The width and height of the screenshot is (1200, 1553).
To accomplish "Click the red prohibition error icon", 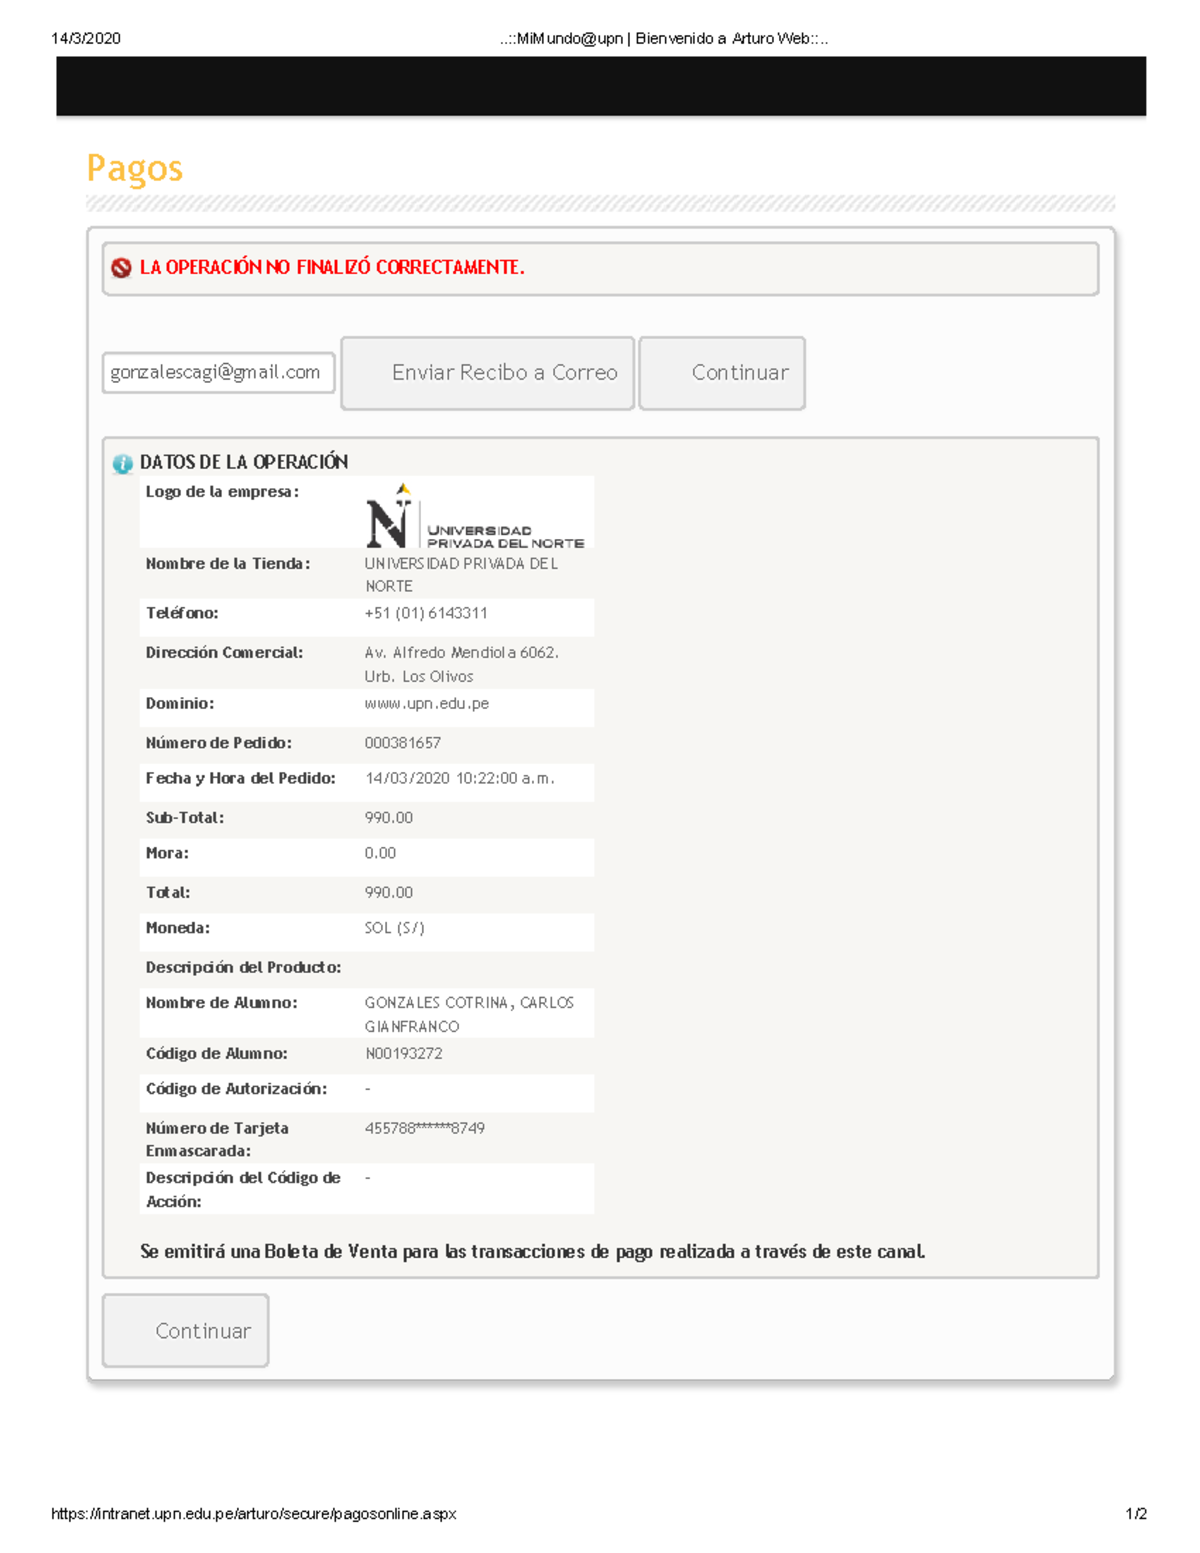I will [x=121, y=267].
